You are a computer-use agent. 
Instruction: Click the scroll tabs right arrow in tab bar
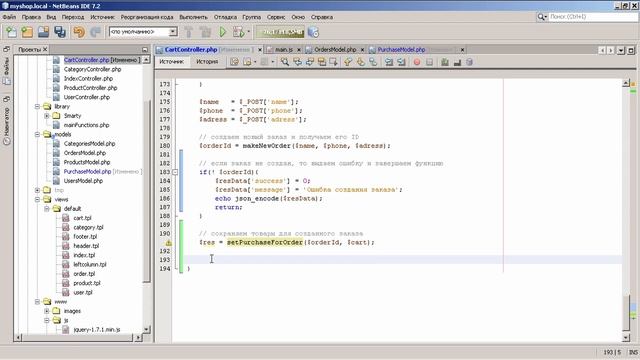click(611, 50)
